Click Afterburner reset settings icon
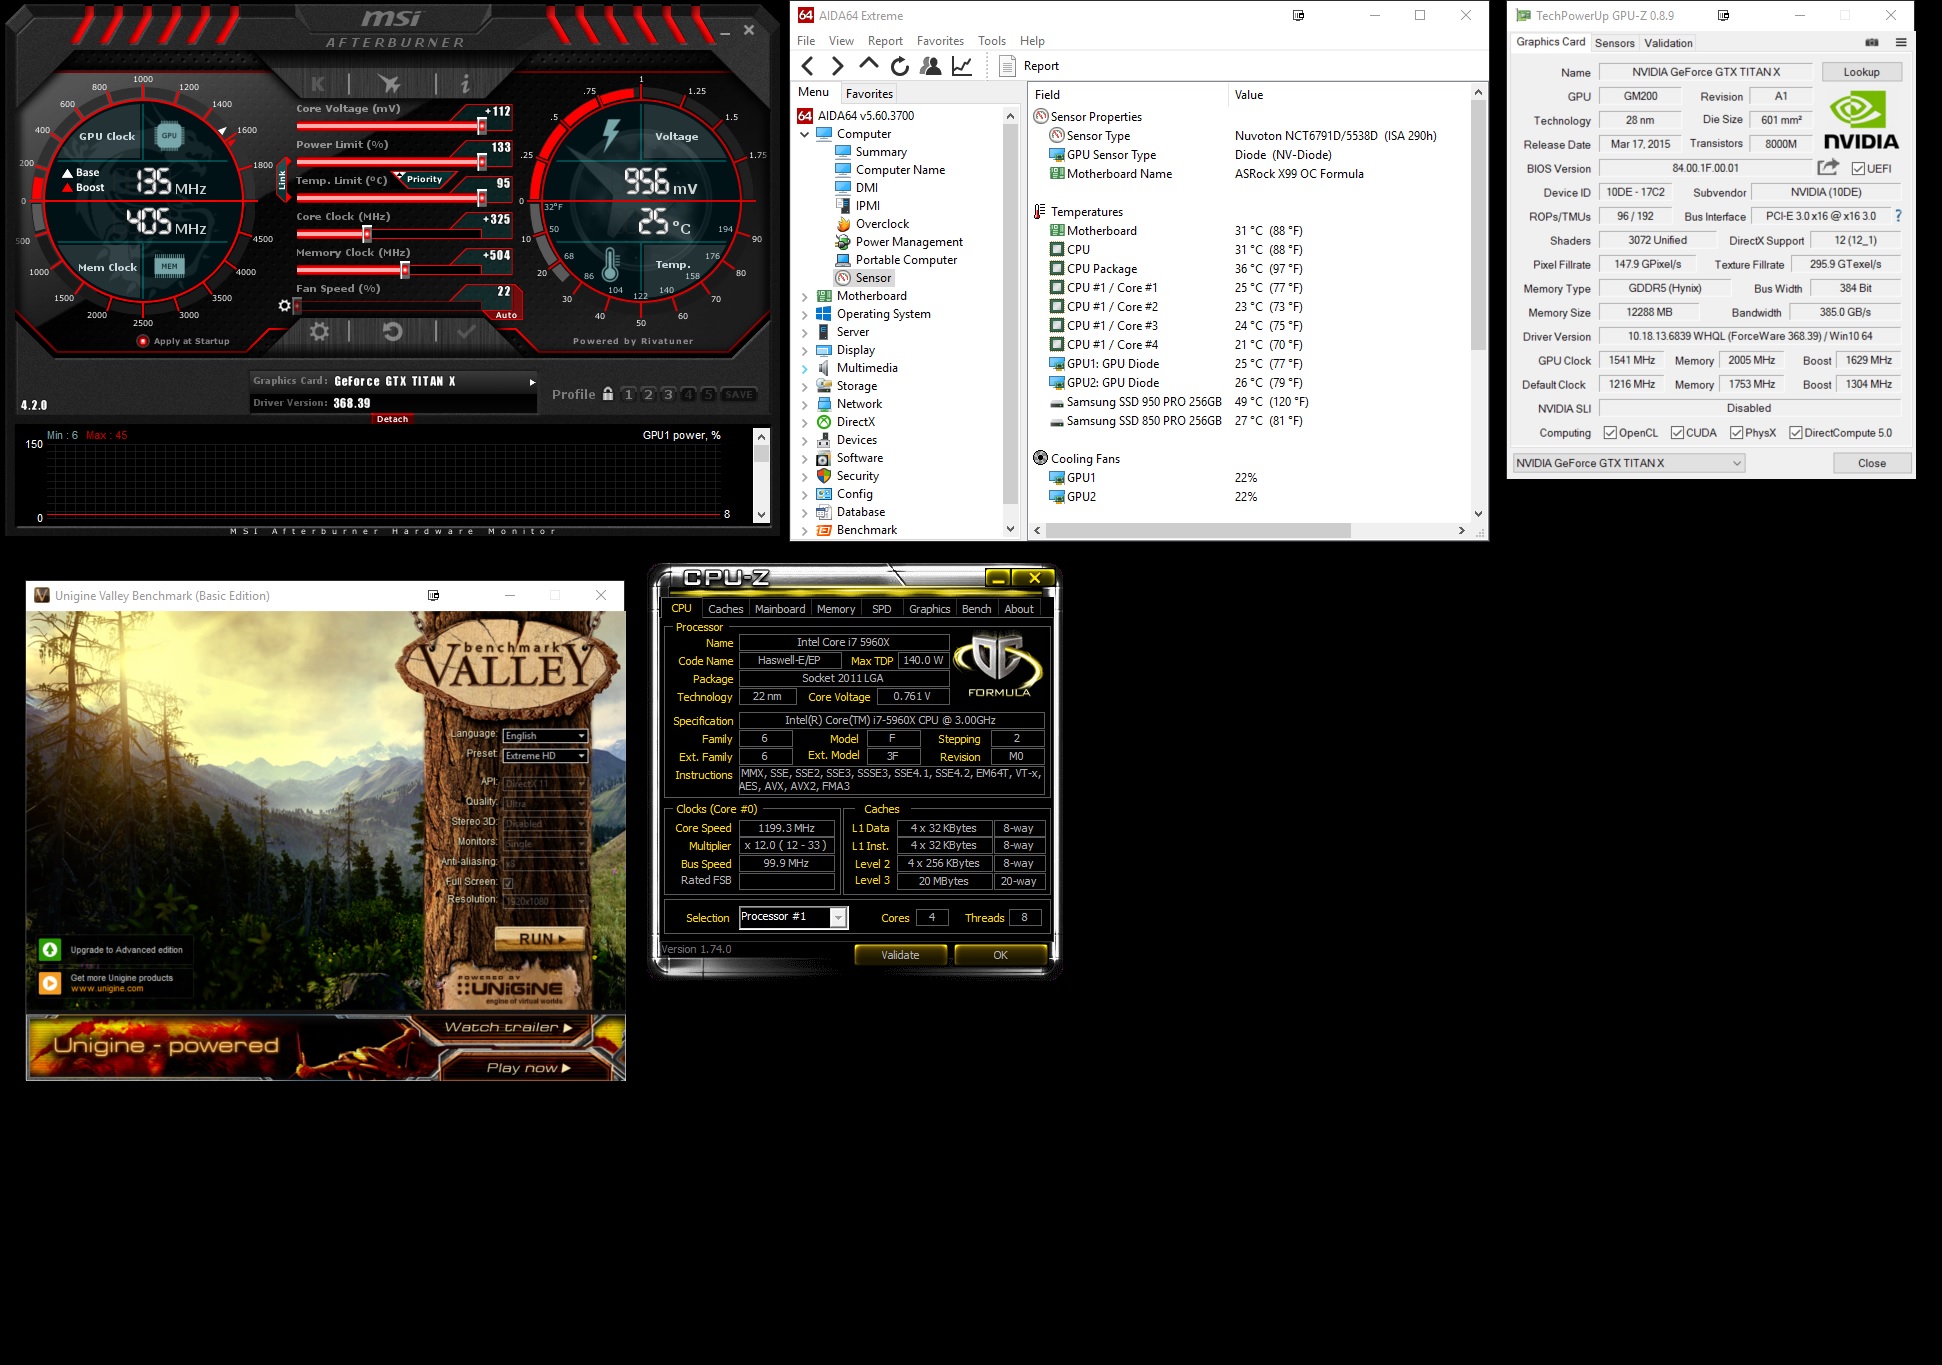 (393, 331)
